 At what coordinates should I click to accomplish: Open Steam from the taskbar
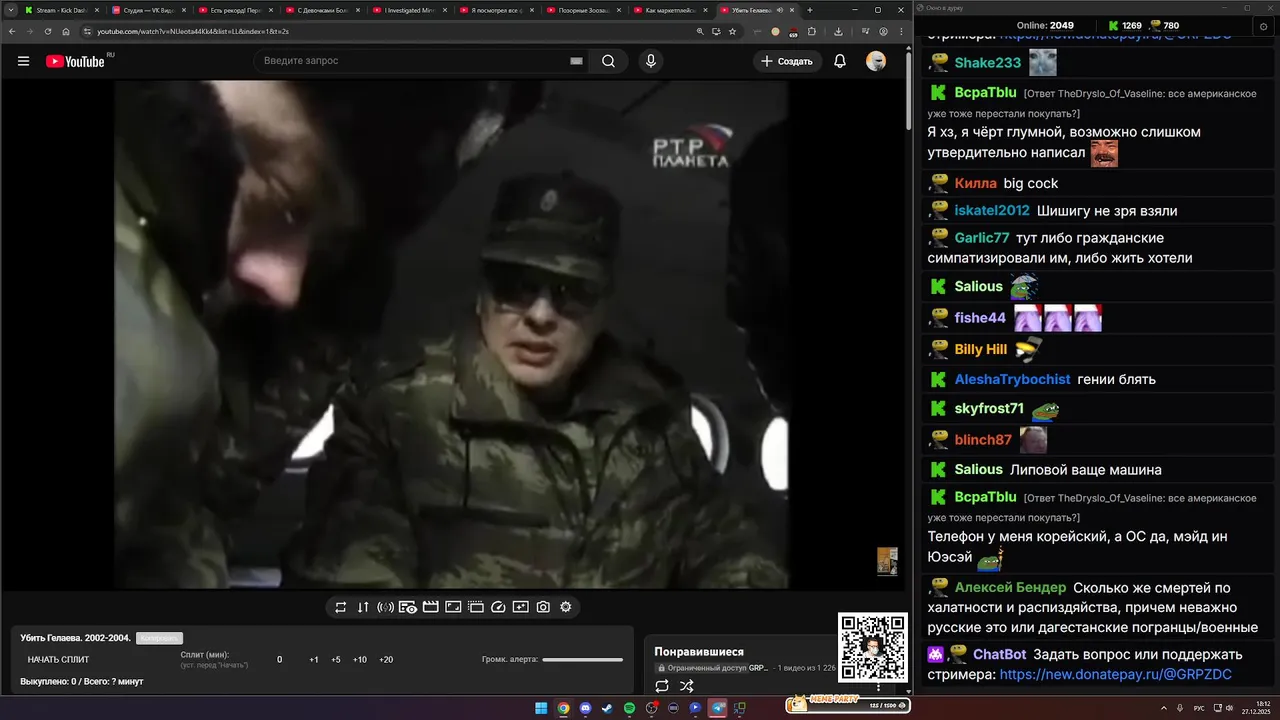click(x=607, y=708)
